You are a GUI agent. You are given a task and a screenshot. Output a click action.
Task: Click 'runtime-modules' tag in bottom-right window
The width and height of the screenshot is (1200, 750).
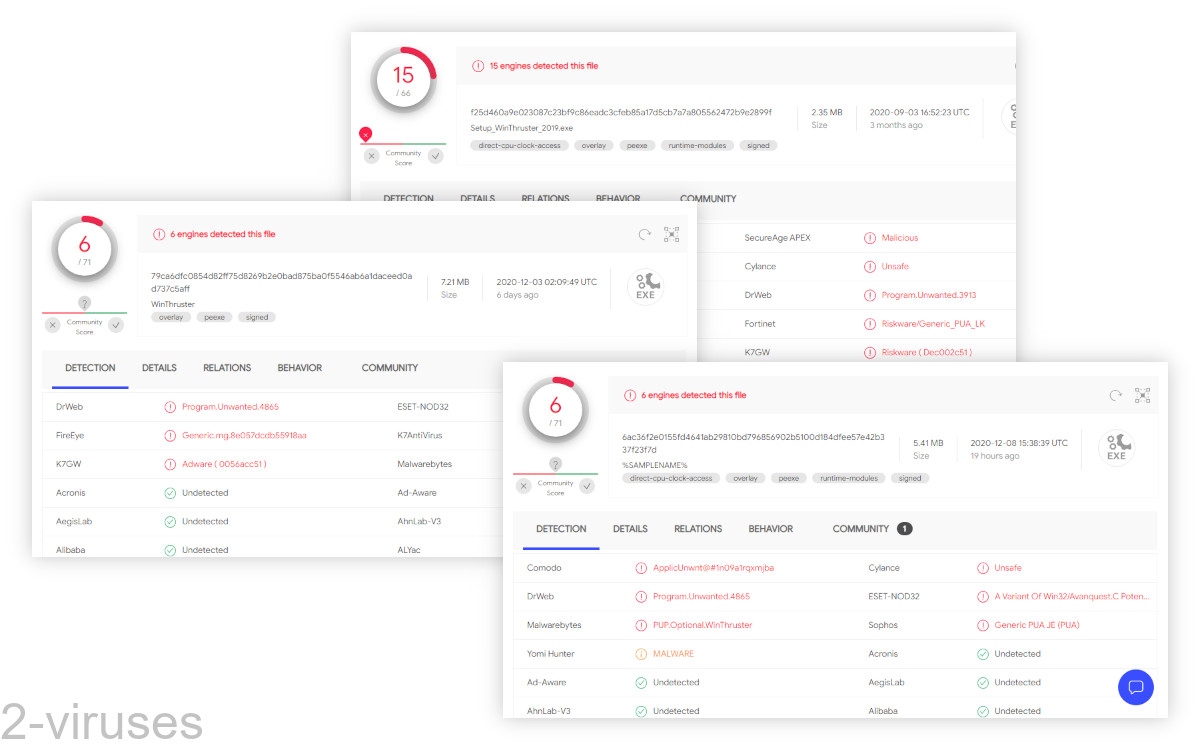point(849,478)
